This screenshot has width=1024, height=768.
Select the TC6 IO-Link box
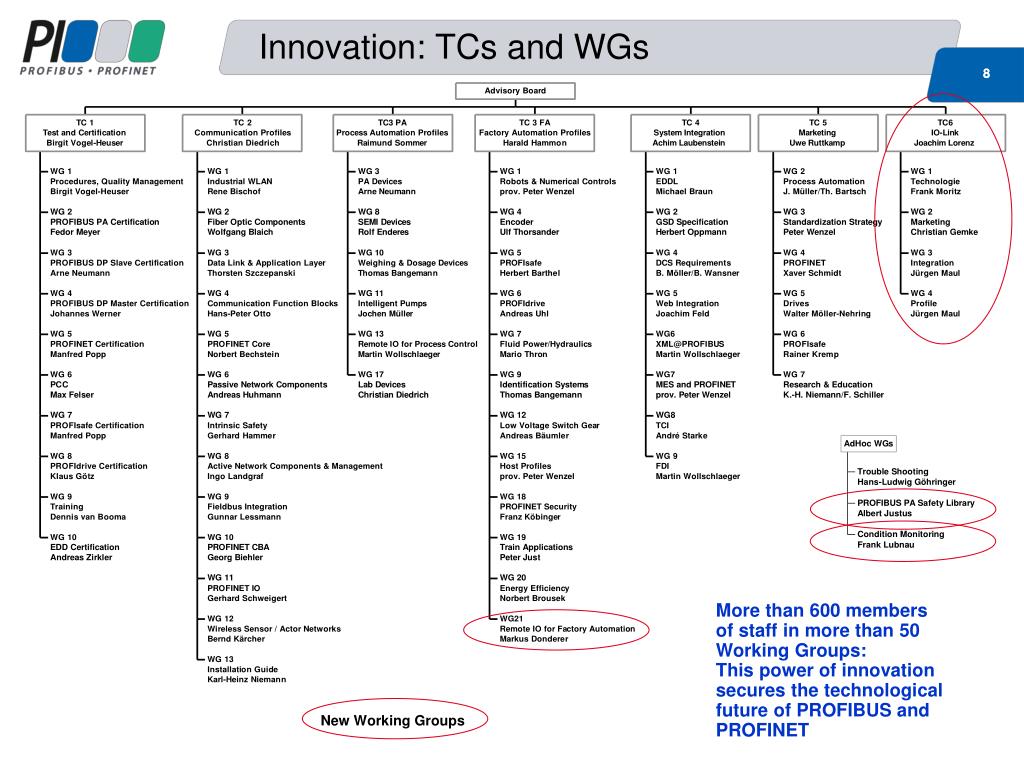(945, 133)
